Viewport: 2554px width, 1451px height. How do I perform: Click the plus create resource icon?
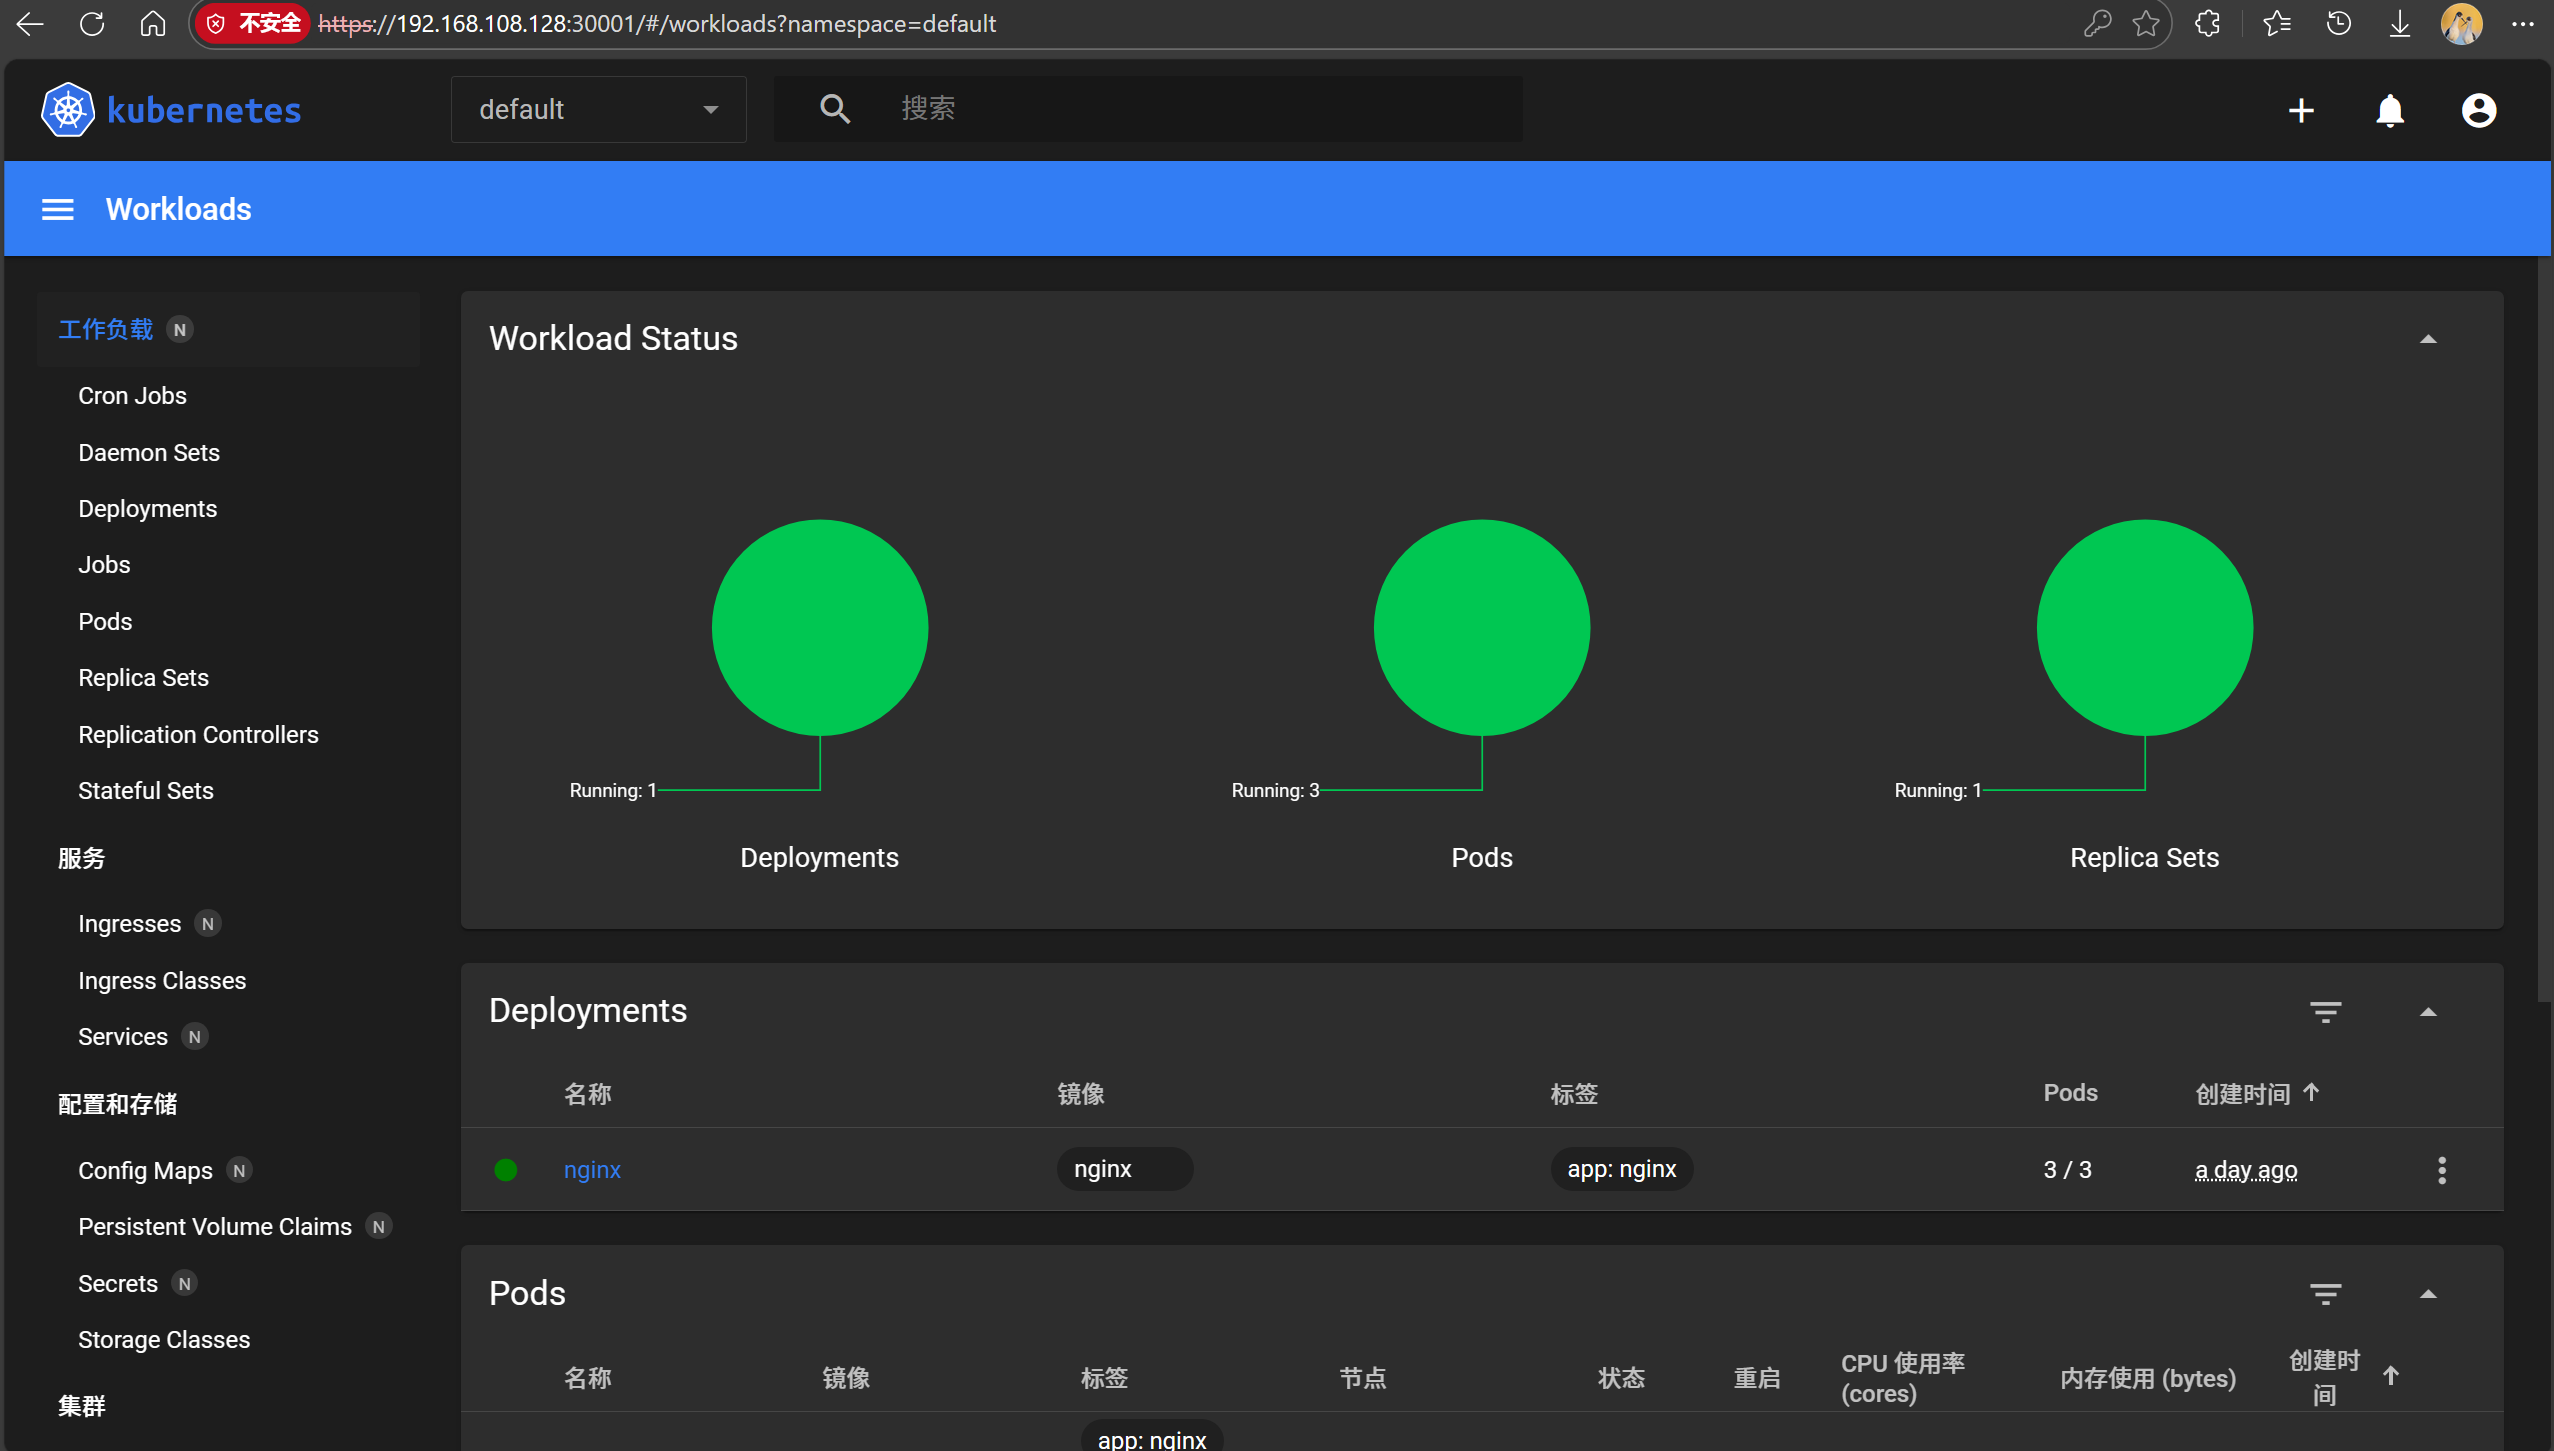point(2301,110)
